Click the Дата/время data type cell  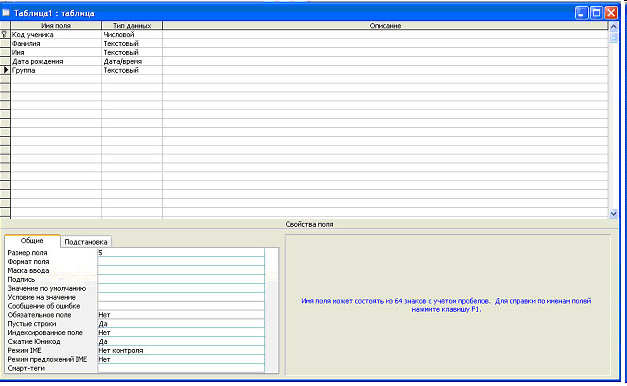132,61
